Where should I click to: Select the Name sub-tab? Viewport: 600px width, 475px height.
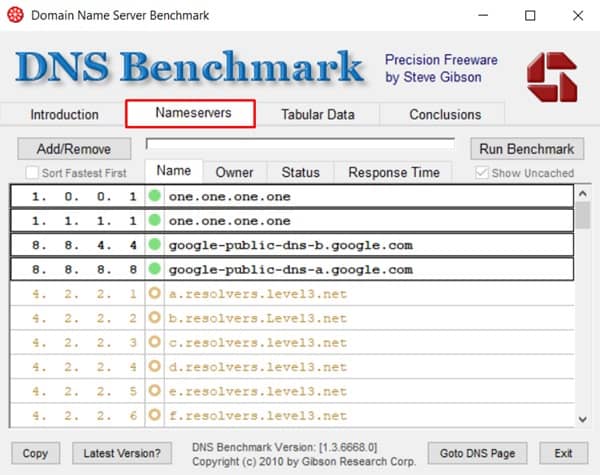click(x=173, y=171)
